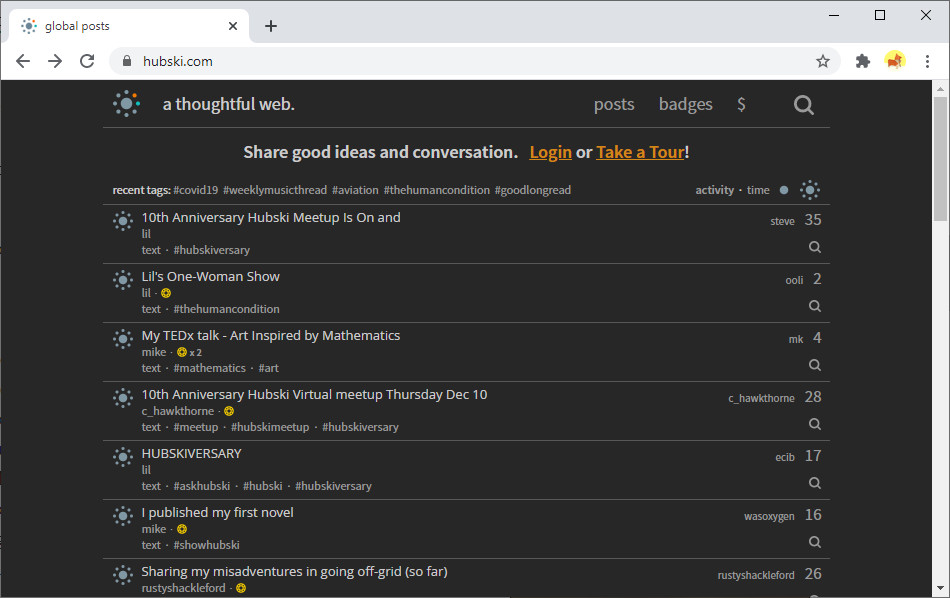Viewport: 950px width, 598px height.
Task: Open the #hubskimeetup tag
Action: click(x=270, y=427)
